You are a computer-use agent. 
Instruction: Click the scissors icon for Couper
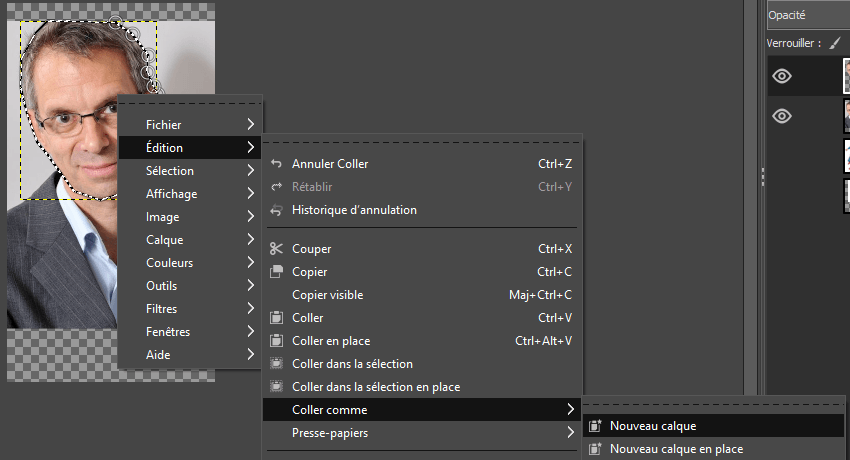pyautogui.click(x=276, y=249)
